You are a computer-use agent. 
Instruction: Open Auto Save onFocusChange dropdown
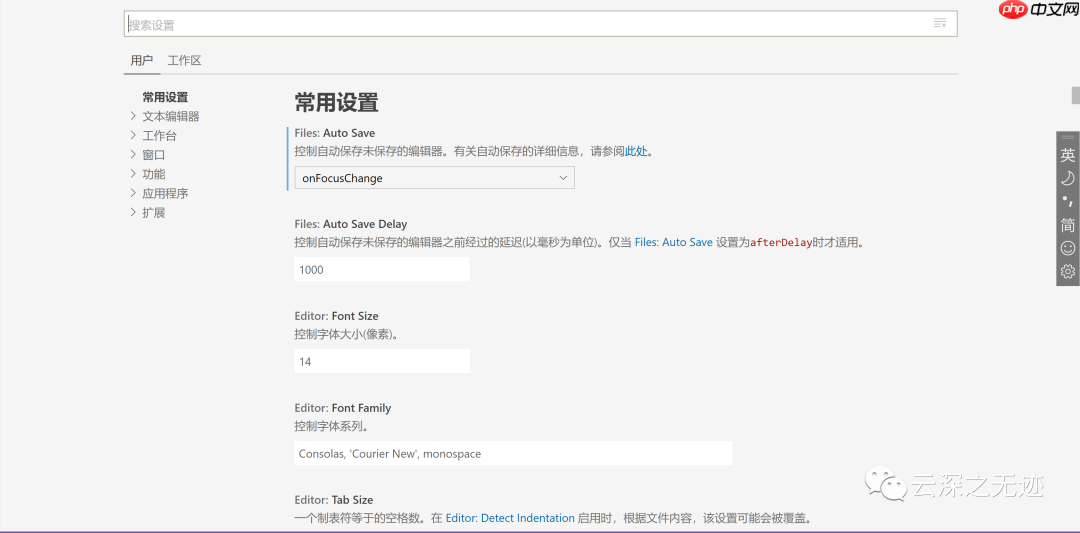(x=435, y=178)
